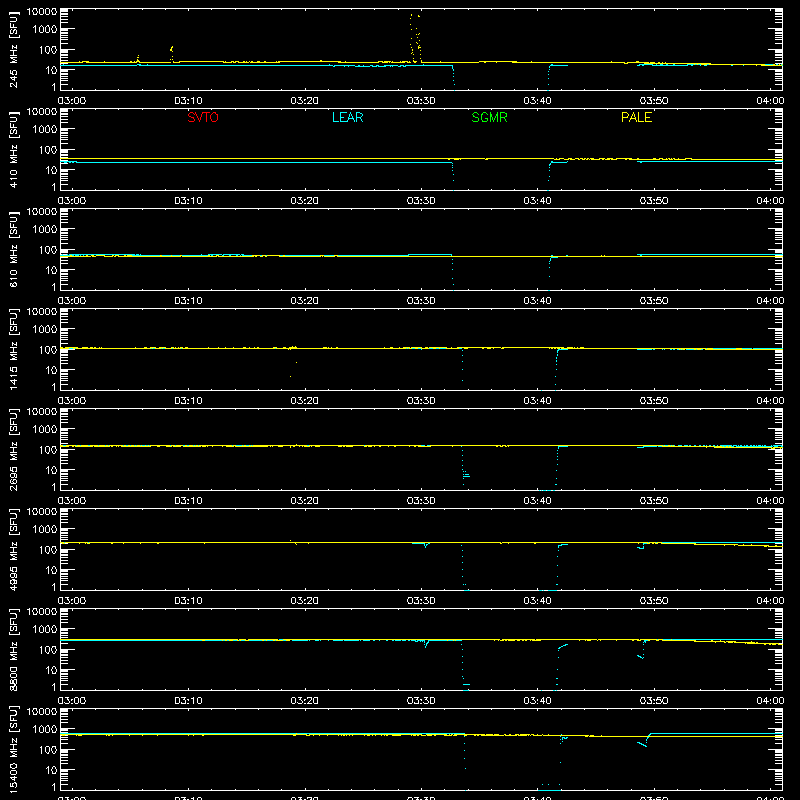Screen dimensions: 800x800
Task: Click the 04:00 time label under the 4995 MHz plot
Action: 770,601
